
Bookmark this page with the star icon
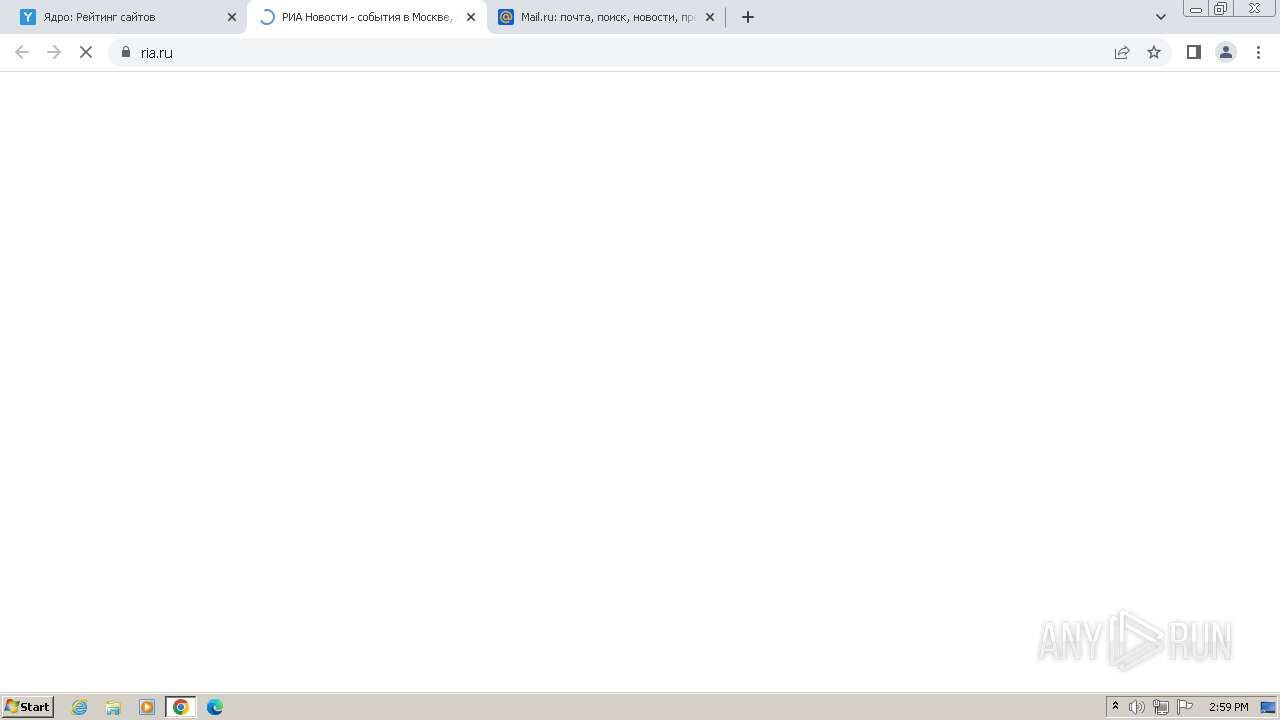pos(1154,52)
